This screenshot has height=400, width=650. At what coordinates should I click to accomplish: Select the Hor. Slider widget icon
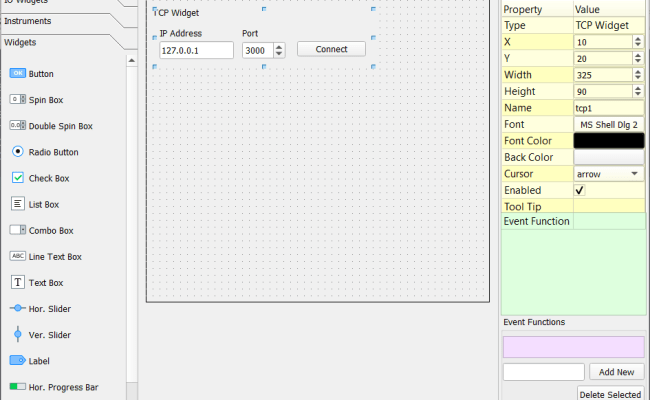(17, 308)
